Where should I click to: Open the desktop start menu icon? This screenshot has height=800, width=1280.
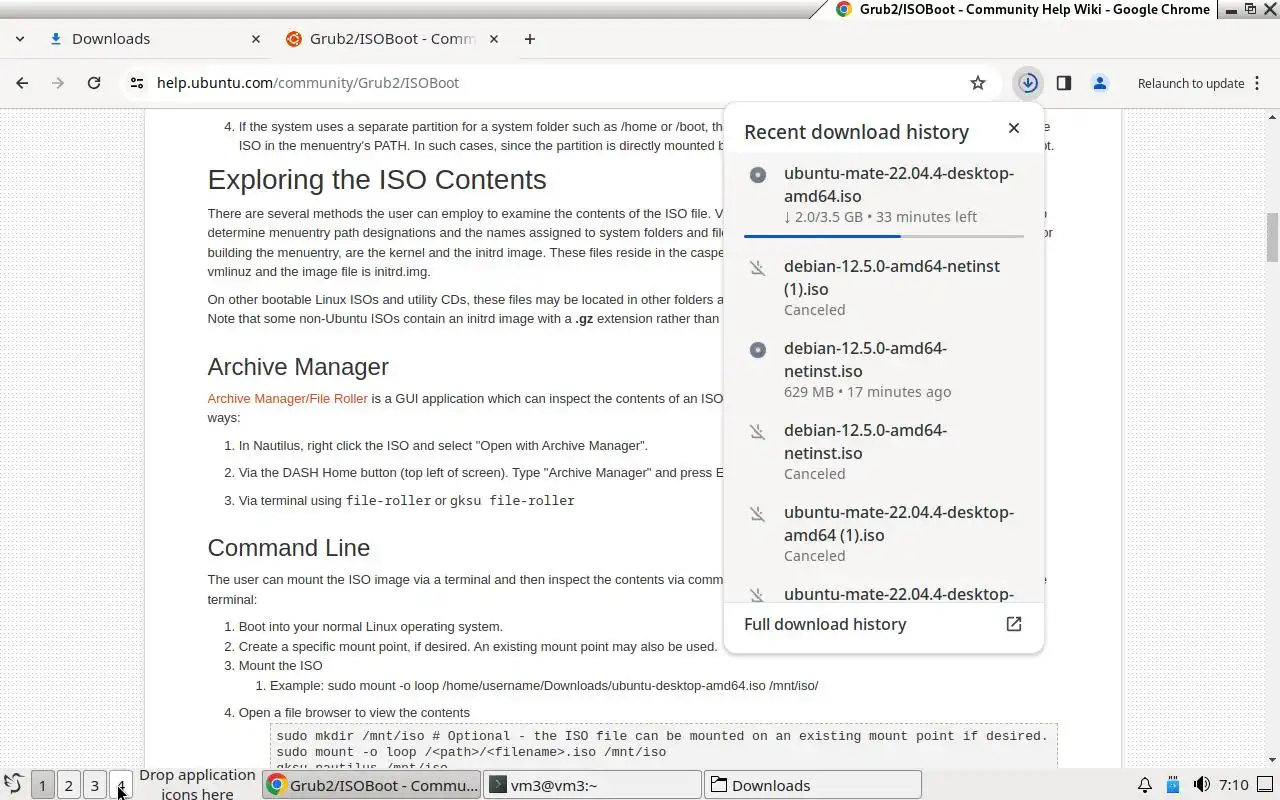(x=14, y=785)
